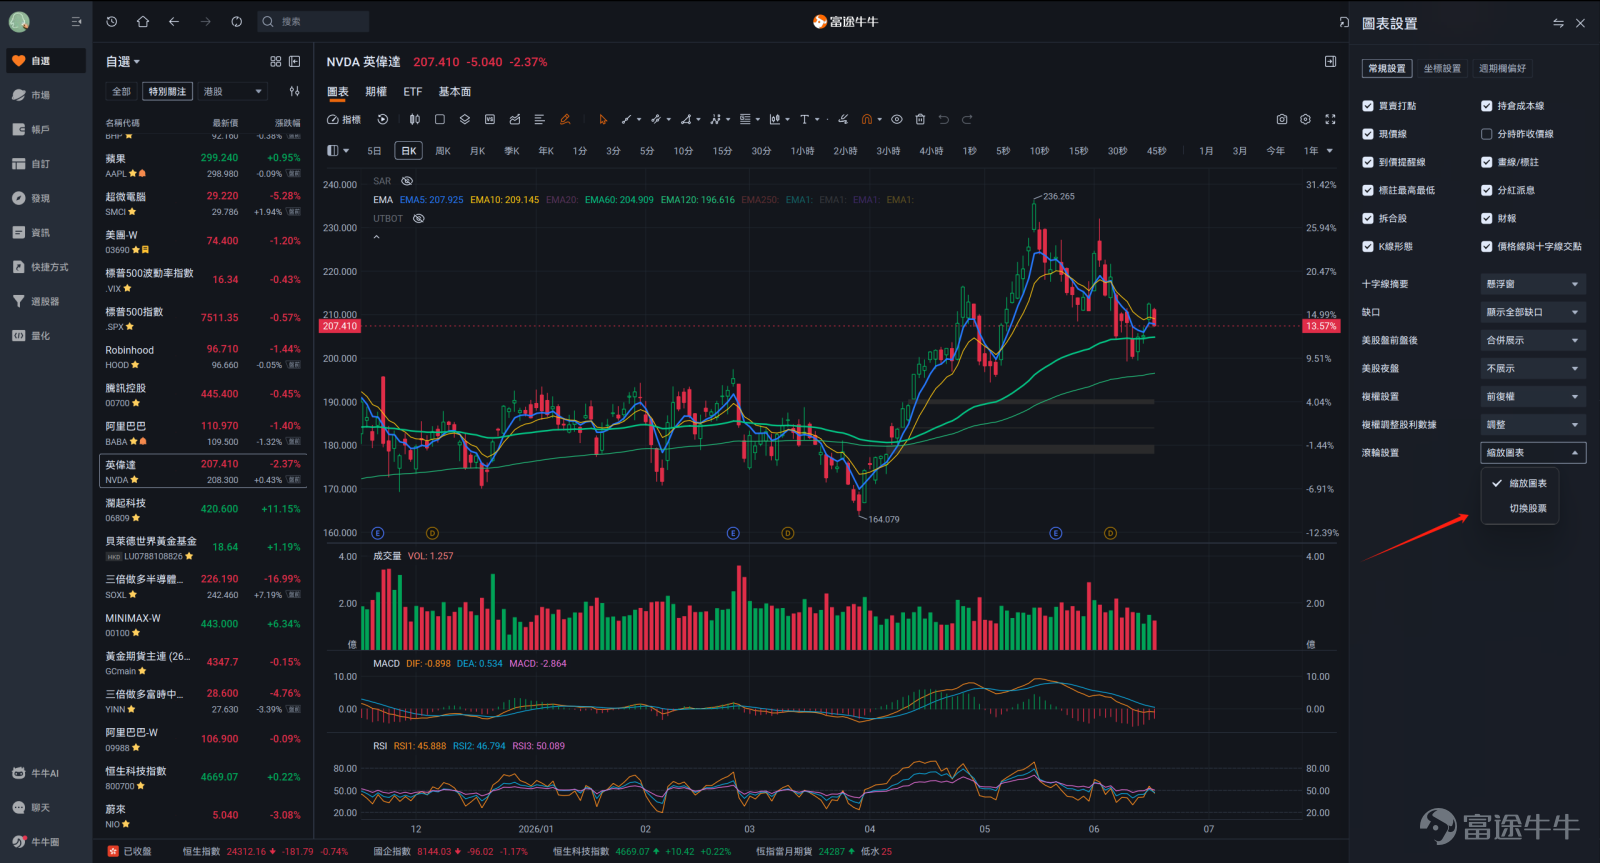Click the chart settings gear icon
The image size is (1600, 863).
pyautogui.click(x=1305, y=119)
